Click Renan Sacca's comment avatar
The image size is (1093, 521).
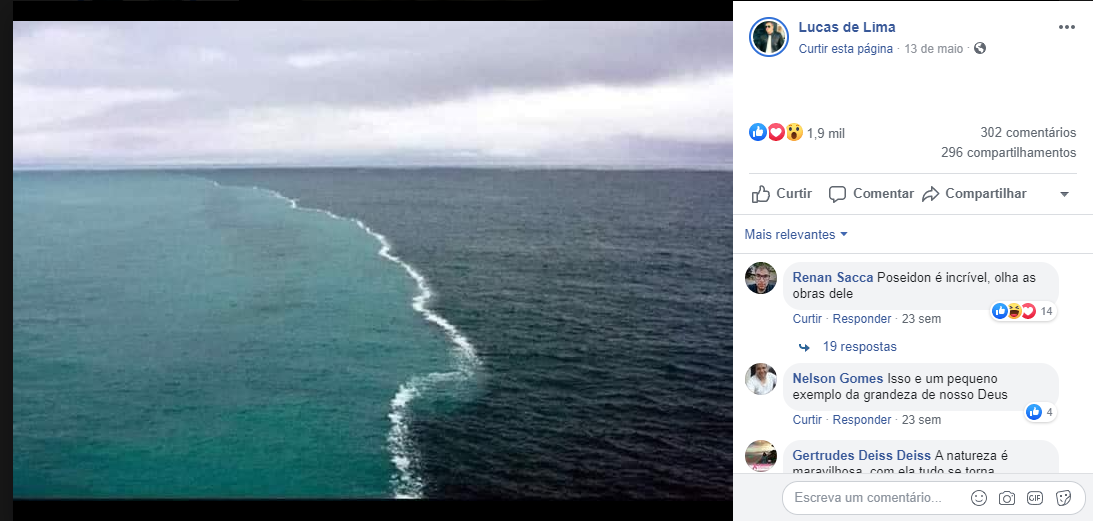[x=761, y=278]
